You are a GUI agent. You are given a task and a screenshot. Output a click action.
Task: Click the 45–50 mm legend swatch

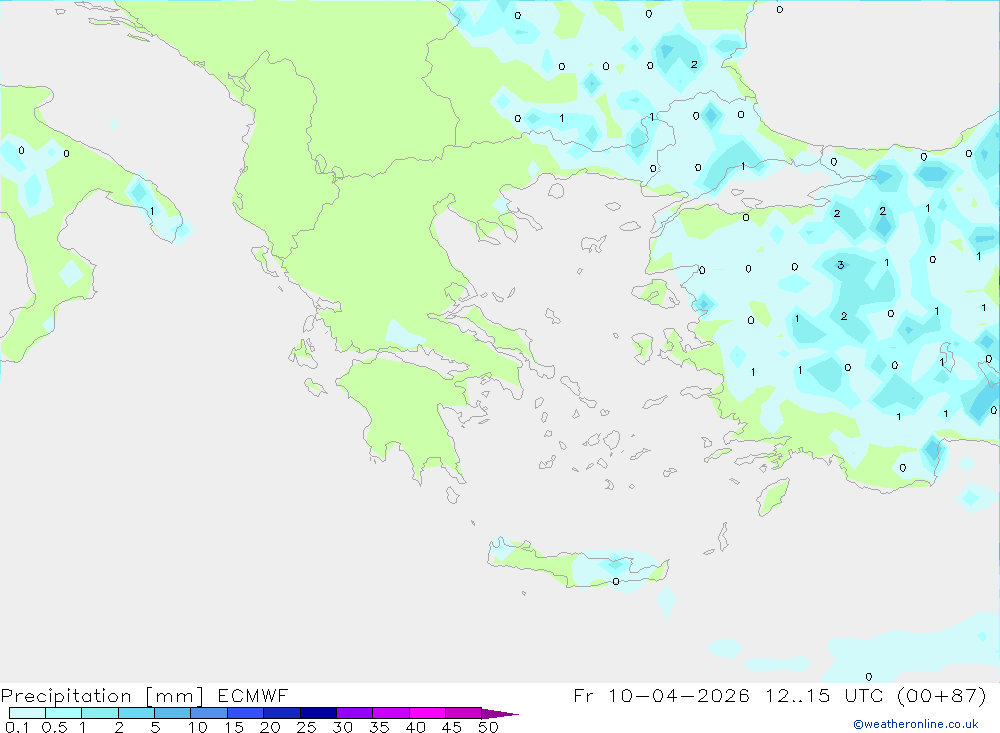pyautogui.click(x=463, y=713)
